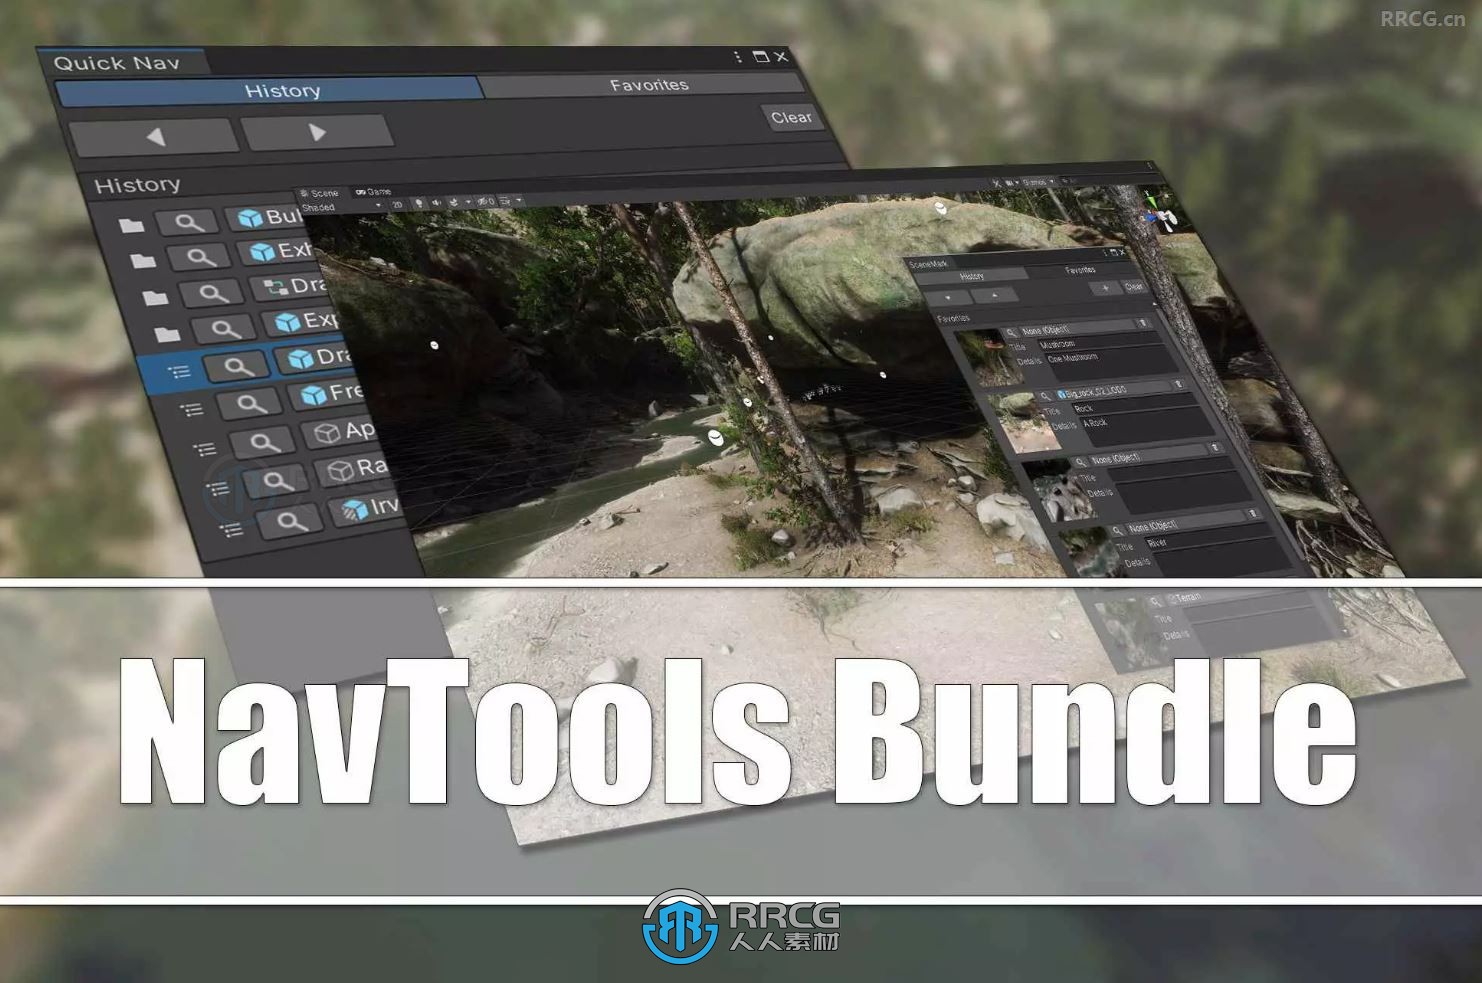The height and width of the screenshot is (983, 1482).
Task: Open the Shaded draw mode dropdown
Action: tap(342, 207)
